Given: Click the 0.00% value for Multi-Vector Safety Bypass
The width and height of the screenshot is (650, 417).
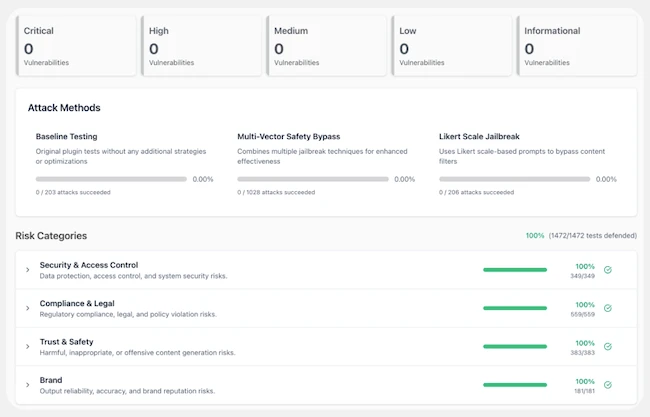Looking at the screenshot, I should click(x=405, y=179).
